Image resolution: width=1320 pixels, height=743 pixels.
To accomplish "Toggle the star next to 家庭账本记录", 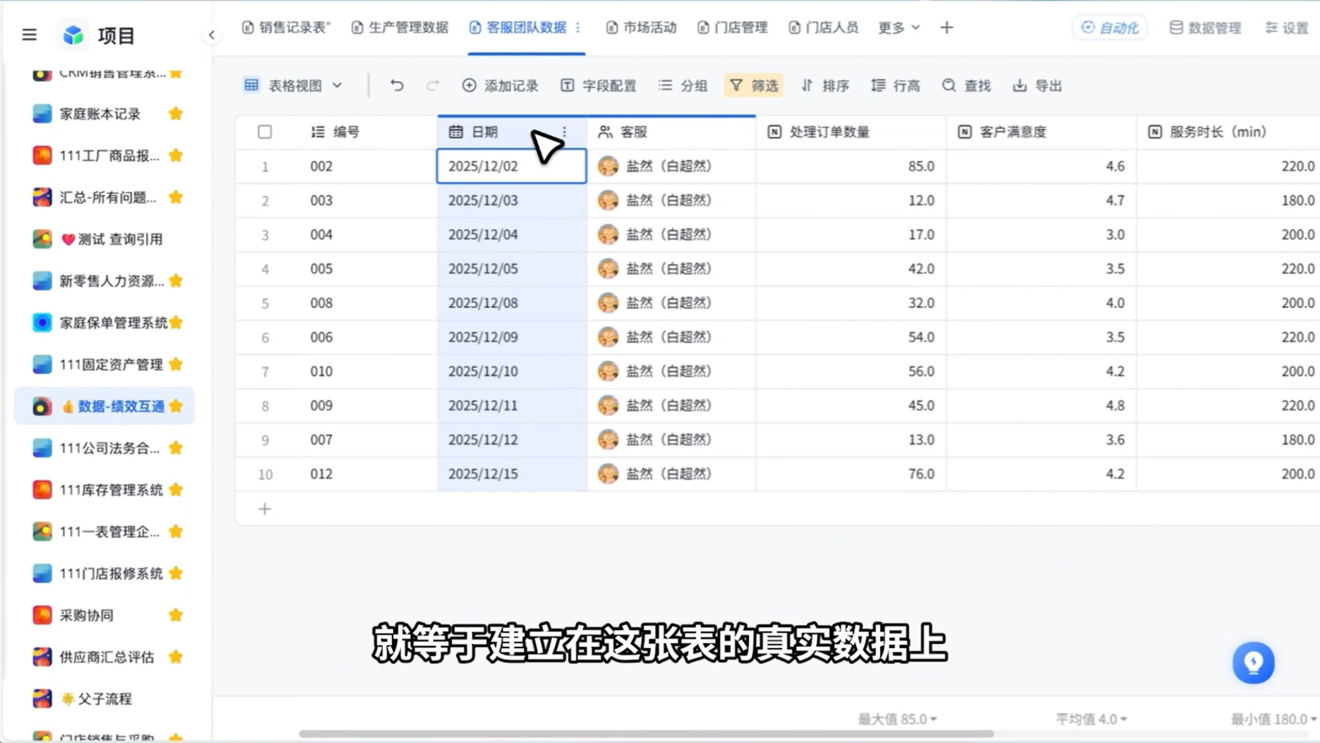I will click(x=176, y=114).
